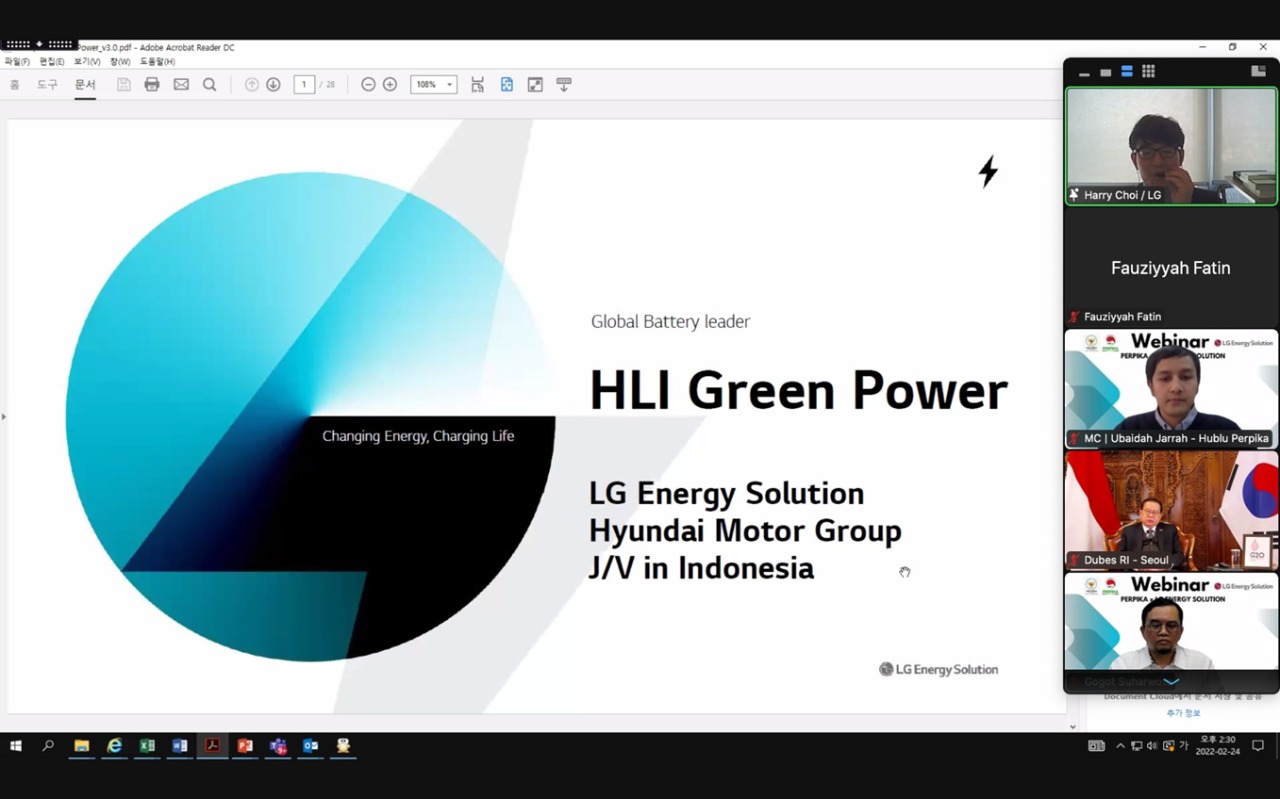
Task: Zoom in using the plus circle icon
Action: tap(390, 85)
